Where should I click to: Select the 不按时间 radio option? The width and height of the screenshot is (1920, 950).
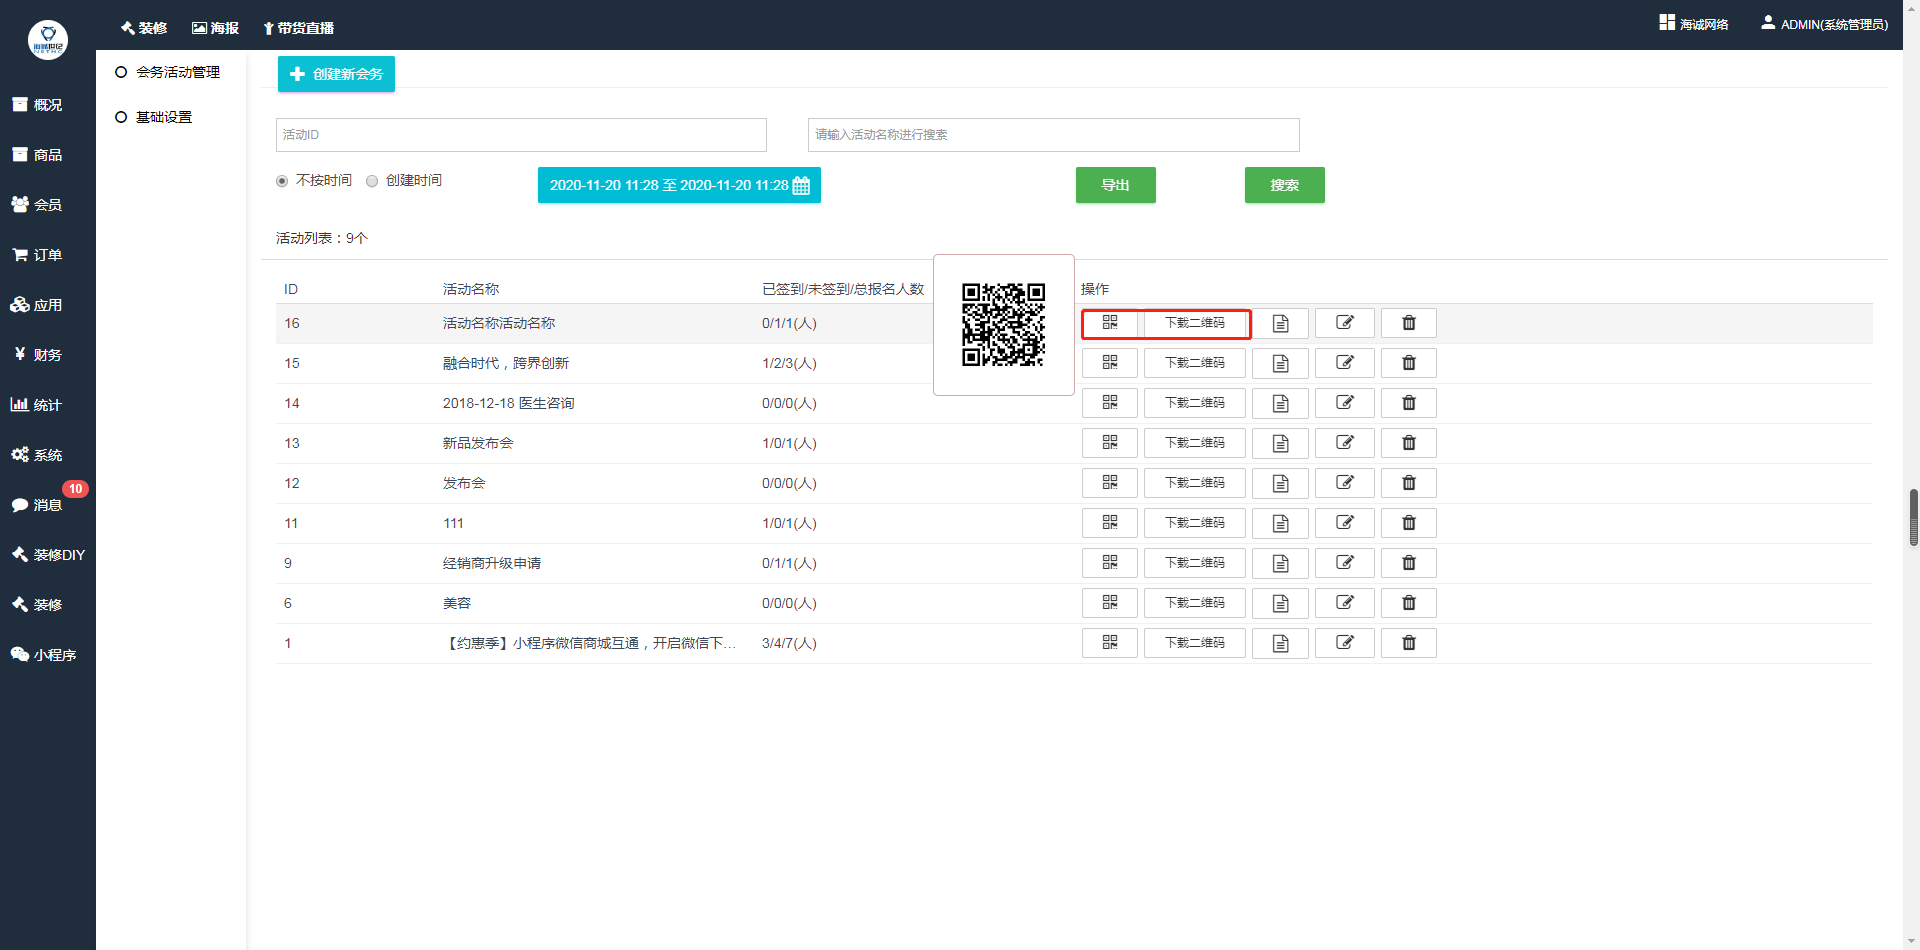click(282, 181)
